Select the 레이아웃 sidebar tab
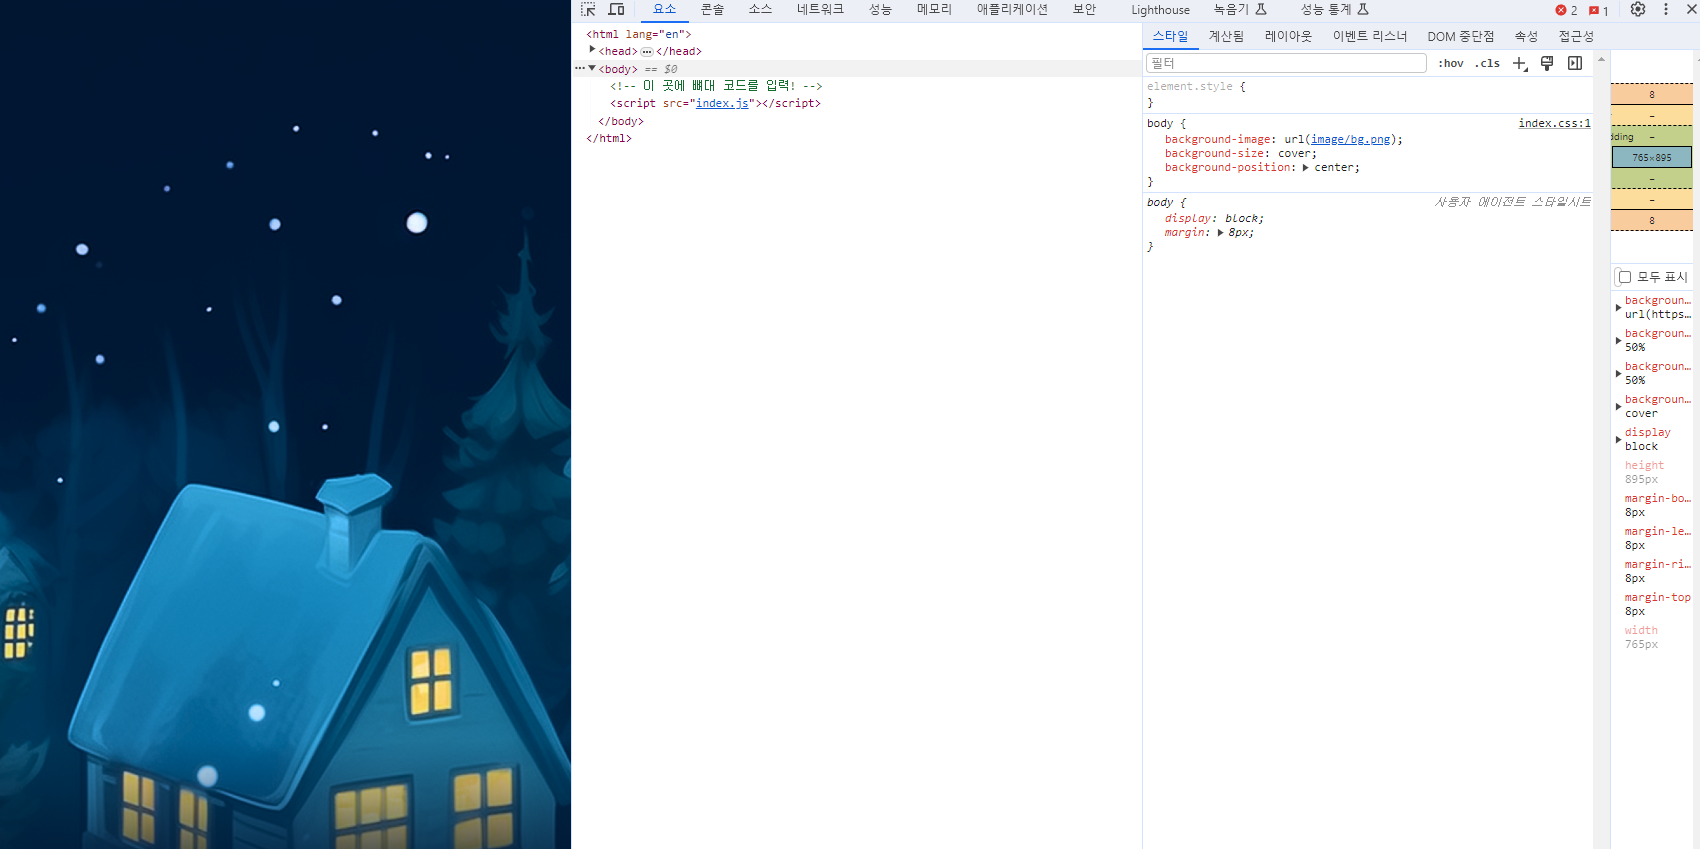Screen dimensions: 1700x849 point(1288,37)
